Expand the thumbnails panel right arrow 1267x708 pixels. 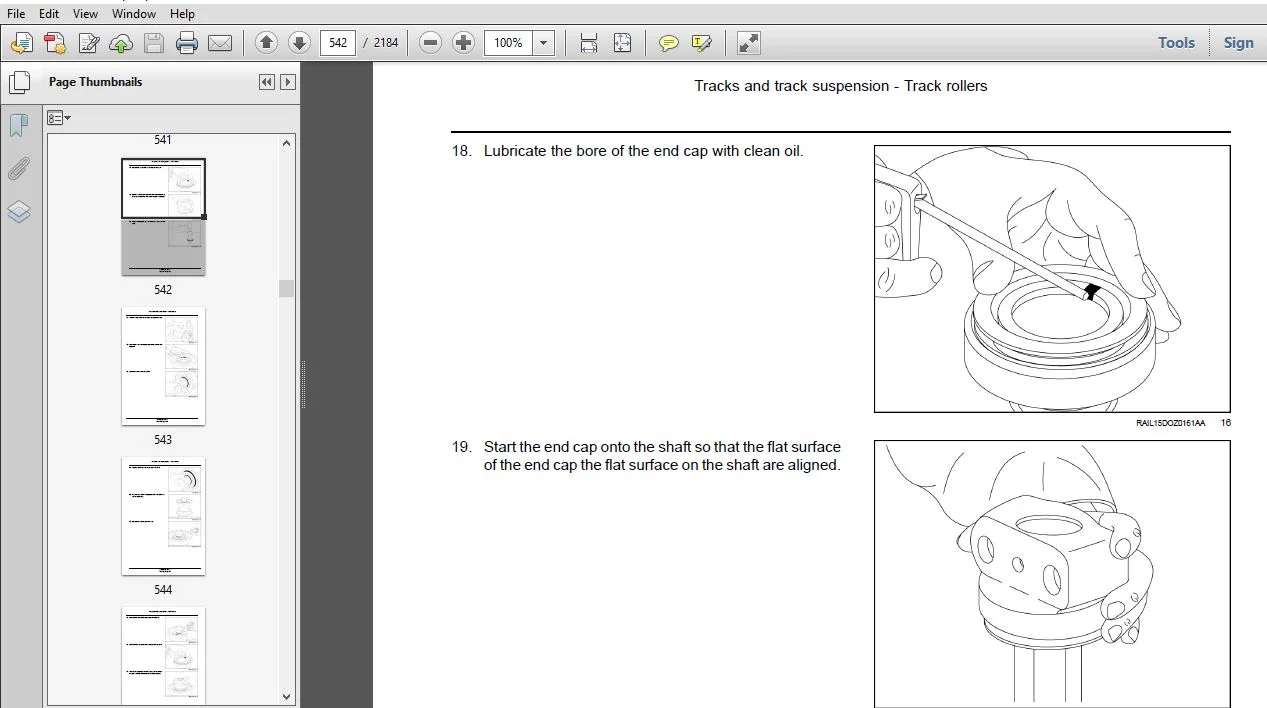(x=288, y=82)
